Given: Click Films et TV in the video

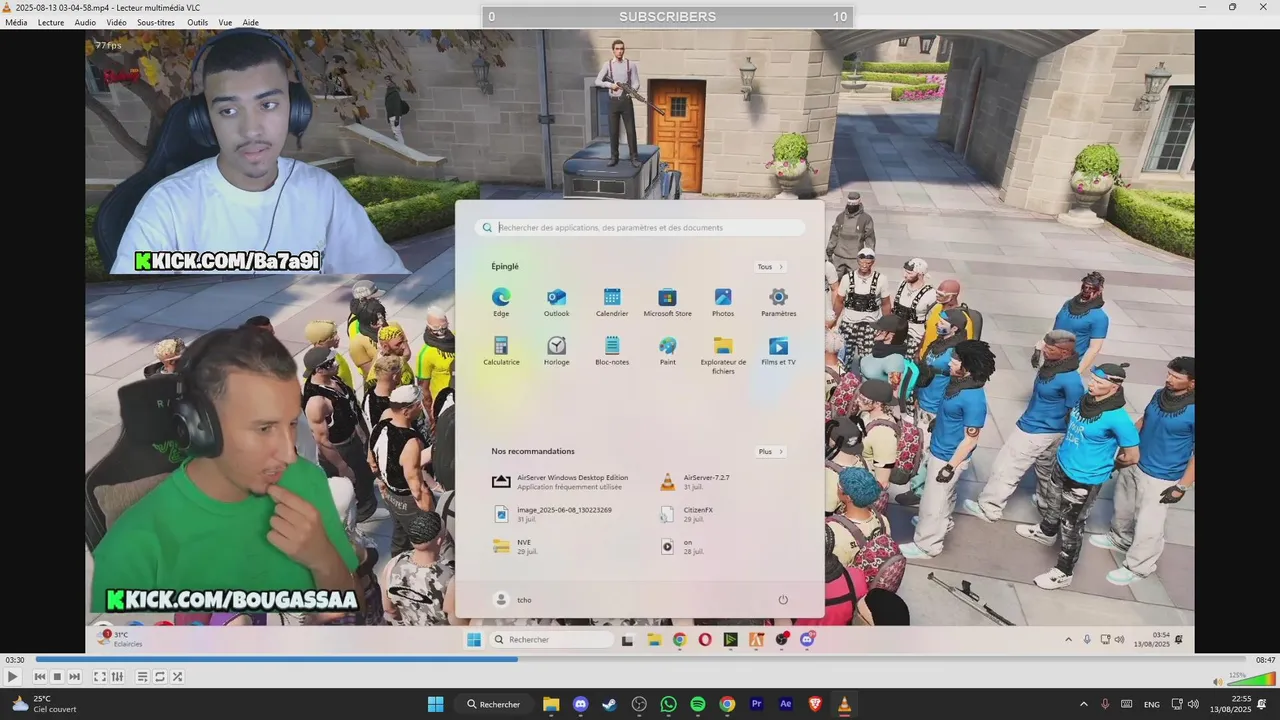Looking at the screenshot, I should tap(778, 351).
